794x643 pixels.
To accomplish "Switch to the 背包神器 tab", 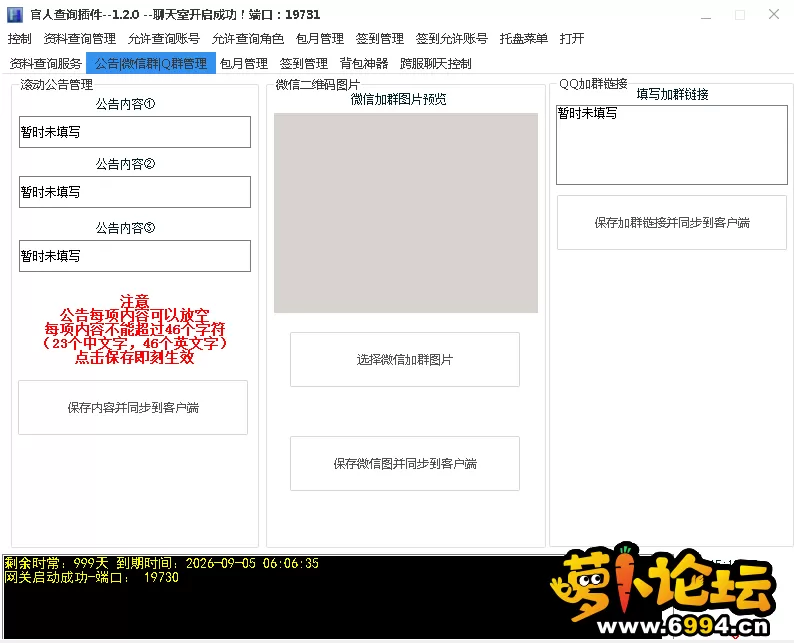I will (364, 63).
